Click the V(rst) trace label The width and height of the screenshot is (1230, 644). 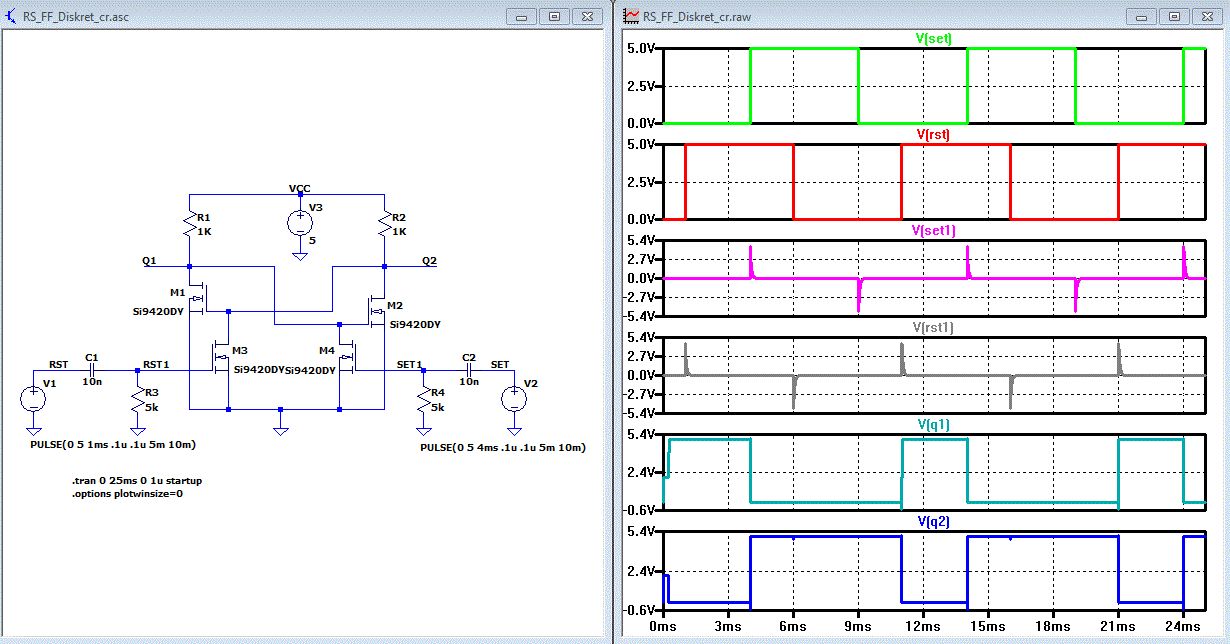point(933,134)
